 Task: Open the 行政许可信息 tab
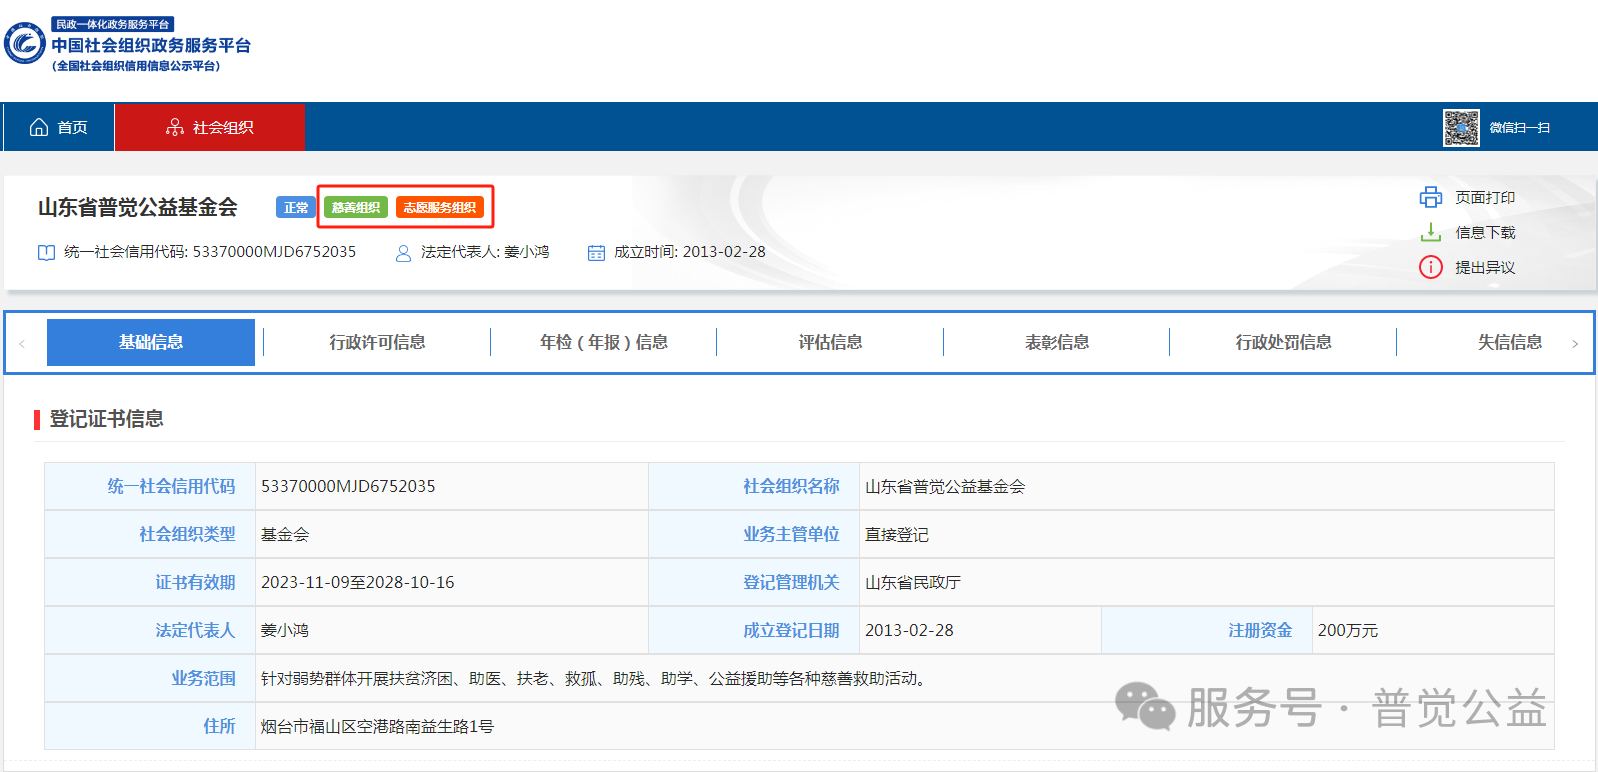[x=377, y=342]
